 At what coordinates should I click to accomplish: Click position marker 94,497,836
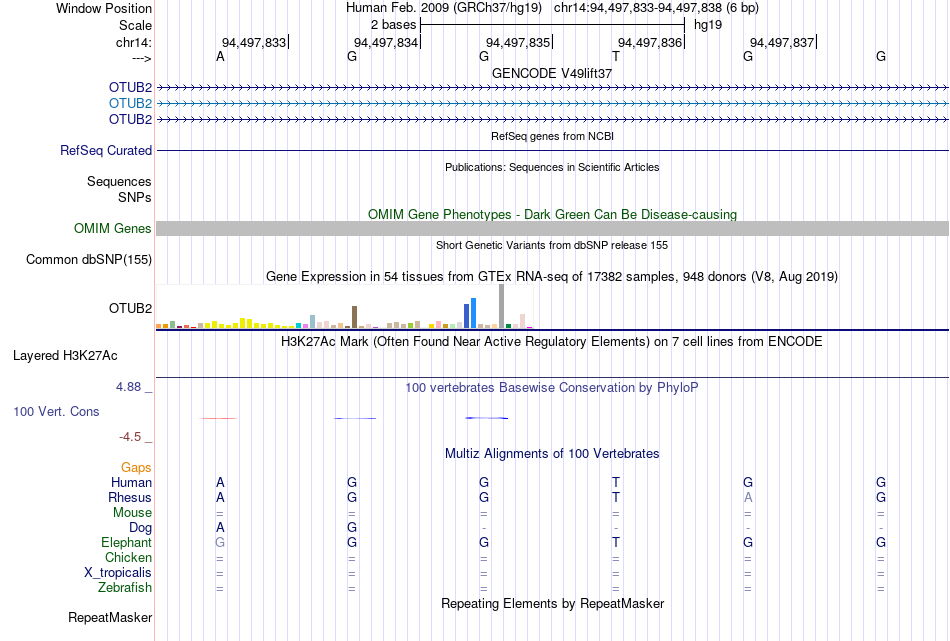click(650, 42)
